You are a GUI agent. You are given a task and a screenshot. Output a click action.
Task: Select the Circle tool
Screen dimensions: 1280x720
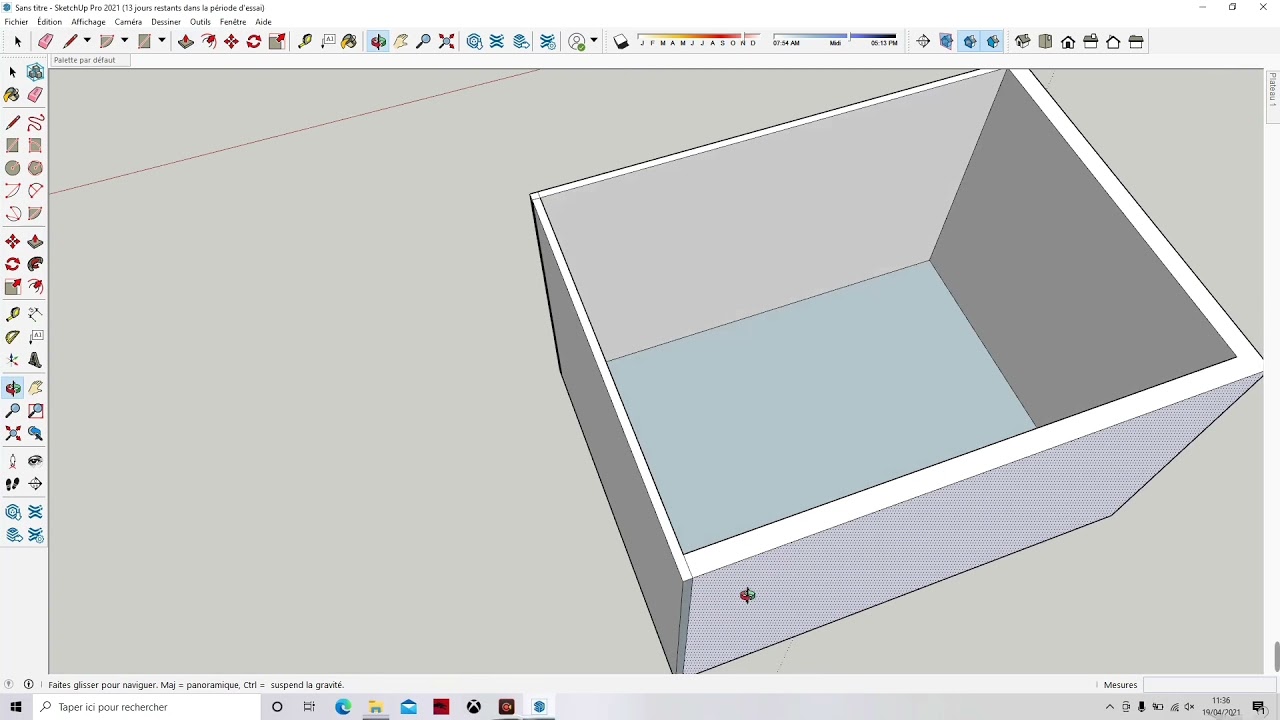(x=13, y=168)
